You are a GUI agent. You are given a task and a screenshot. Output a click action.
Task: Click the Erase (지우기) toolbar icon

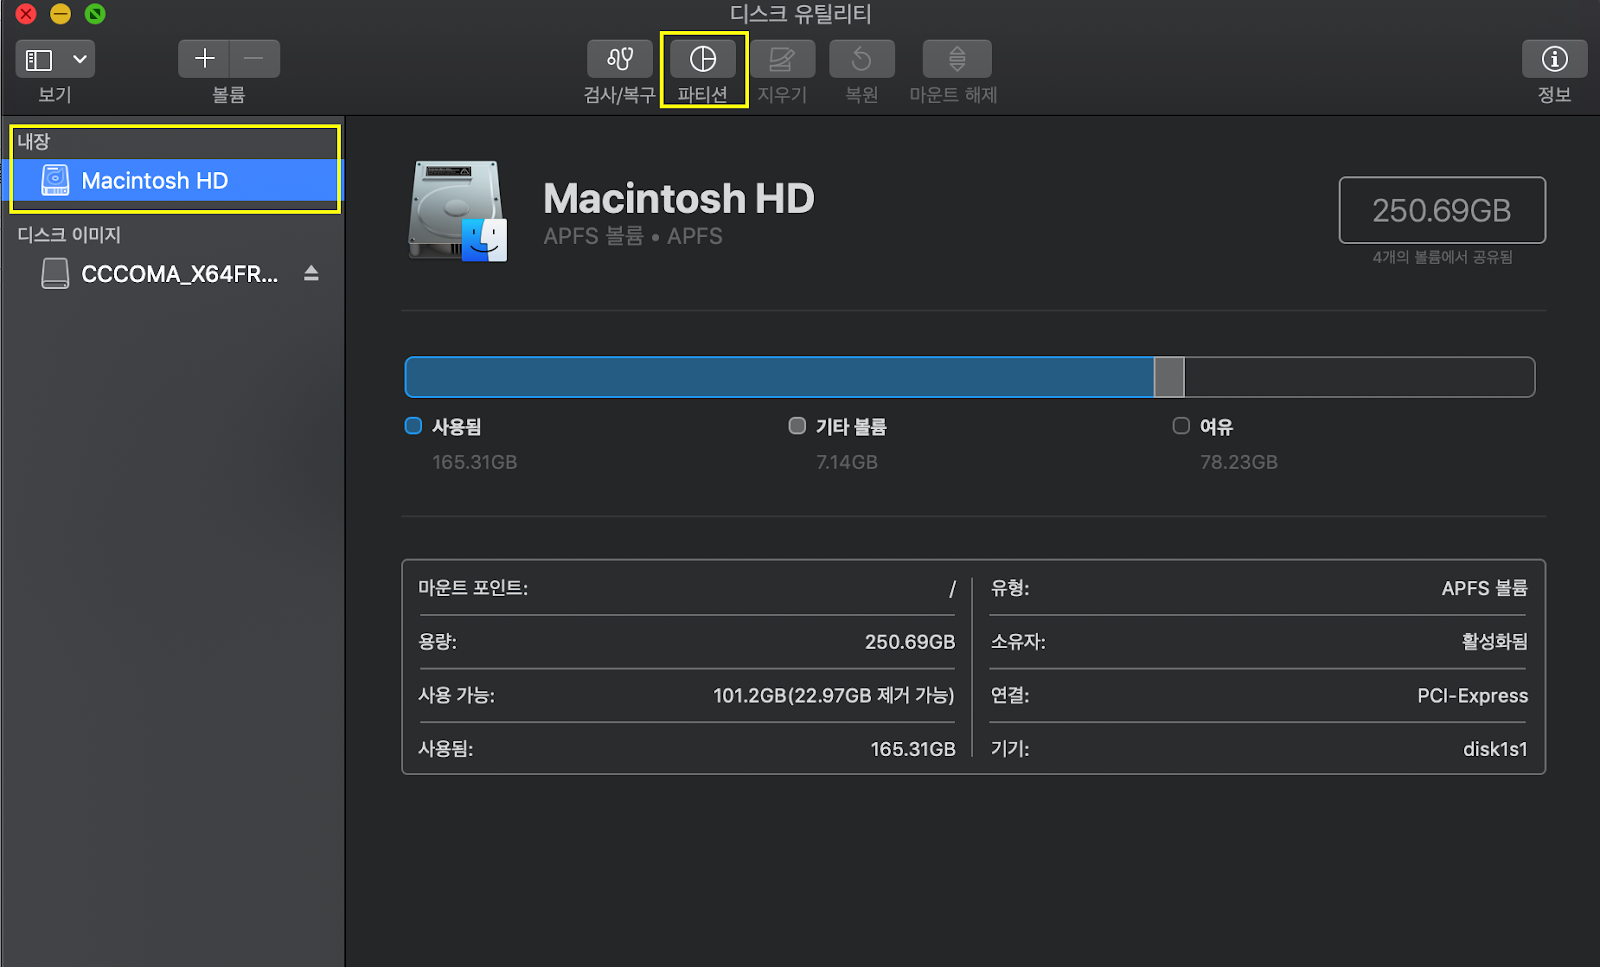click(x=782, y=59)
